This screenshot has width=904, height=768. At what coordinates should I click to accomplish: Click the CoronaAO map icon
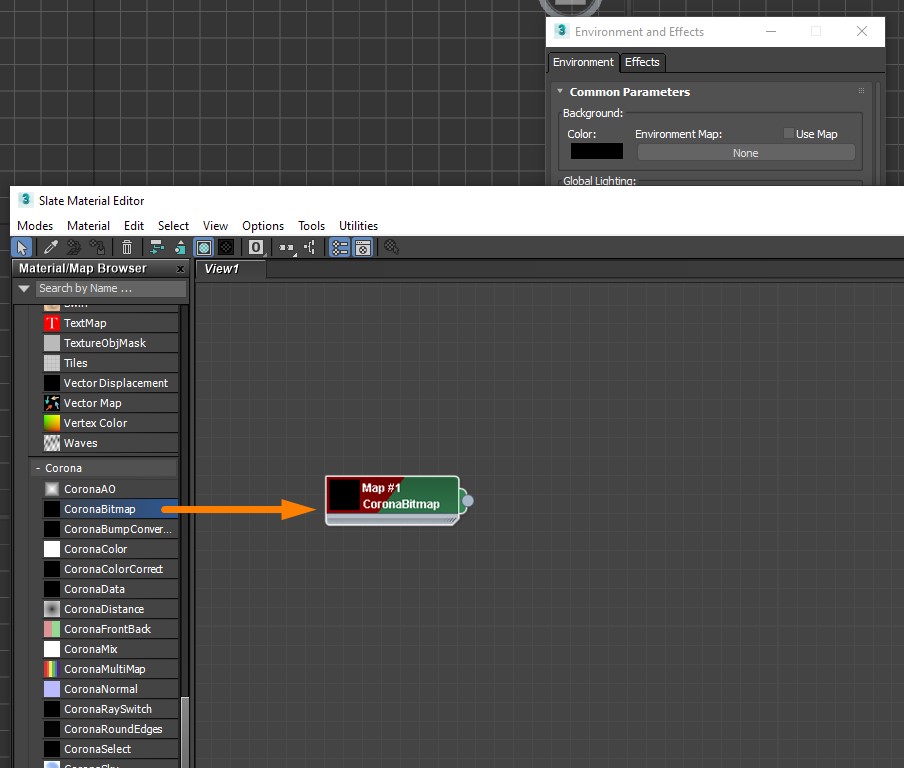click(x=52, y=490)
